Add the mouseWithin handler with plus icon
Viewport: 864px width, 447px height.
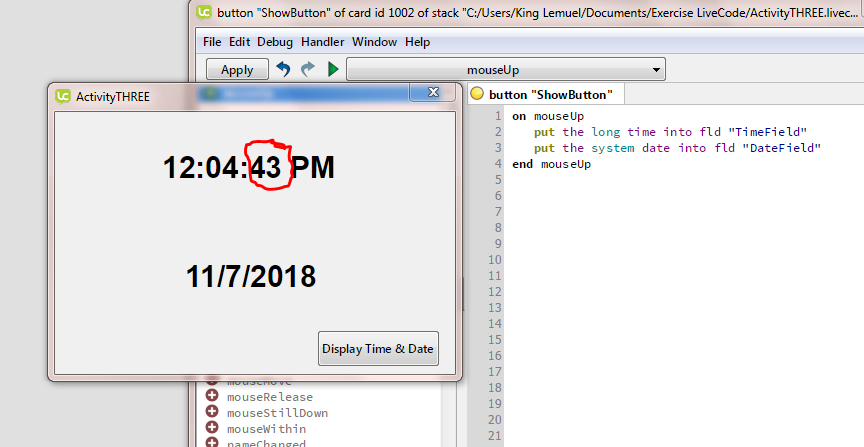click(x=212, y=428)
